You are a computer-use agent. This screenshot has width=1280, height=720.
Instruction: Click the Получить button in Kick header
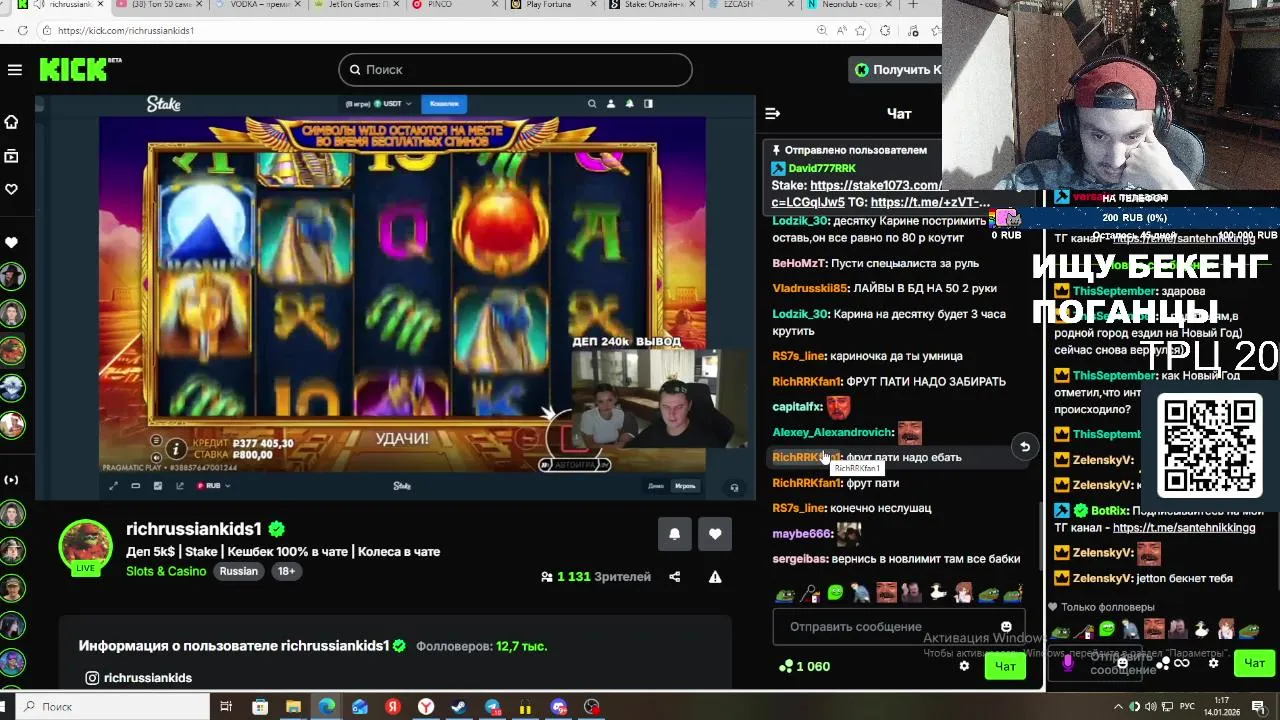[x=897, y=69]
